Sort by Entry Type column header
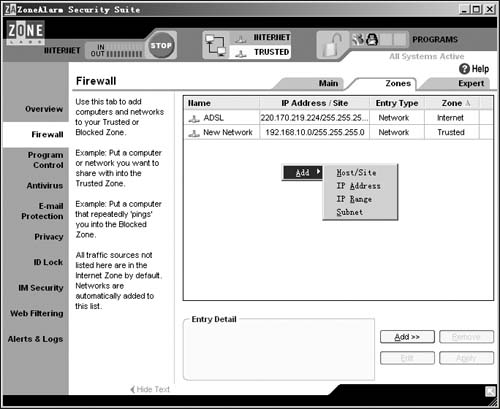Viewport: 500px width, 409px height. tap(397, 103)
